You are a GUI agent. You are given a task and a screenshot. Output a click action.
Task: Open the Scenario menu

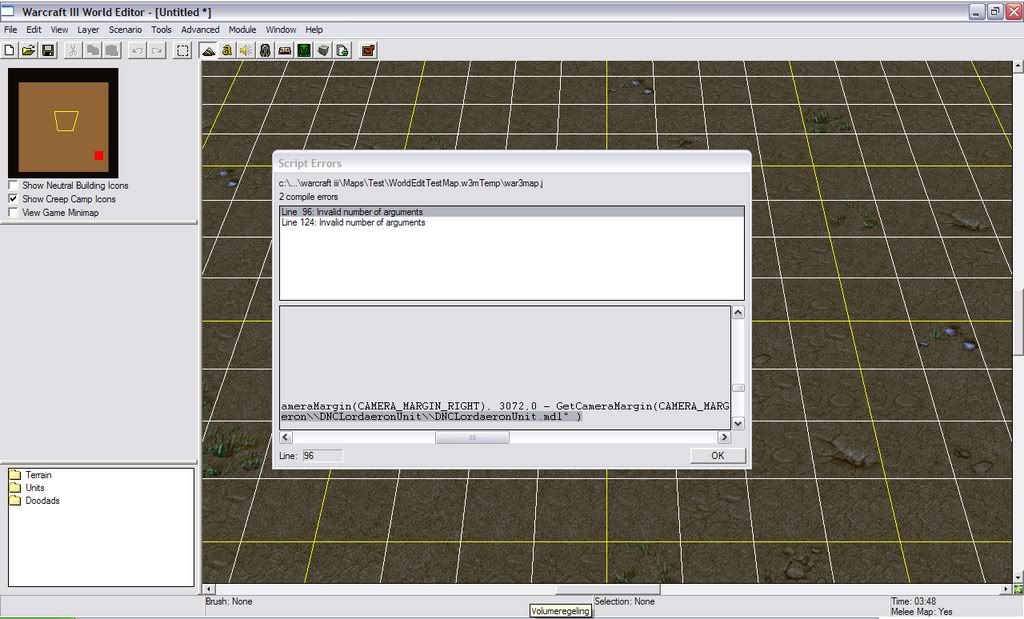[x=125, y=29]
